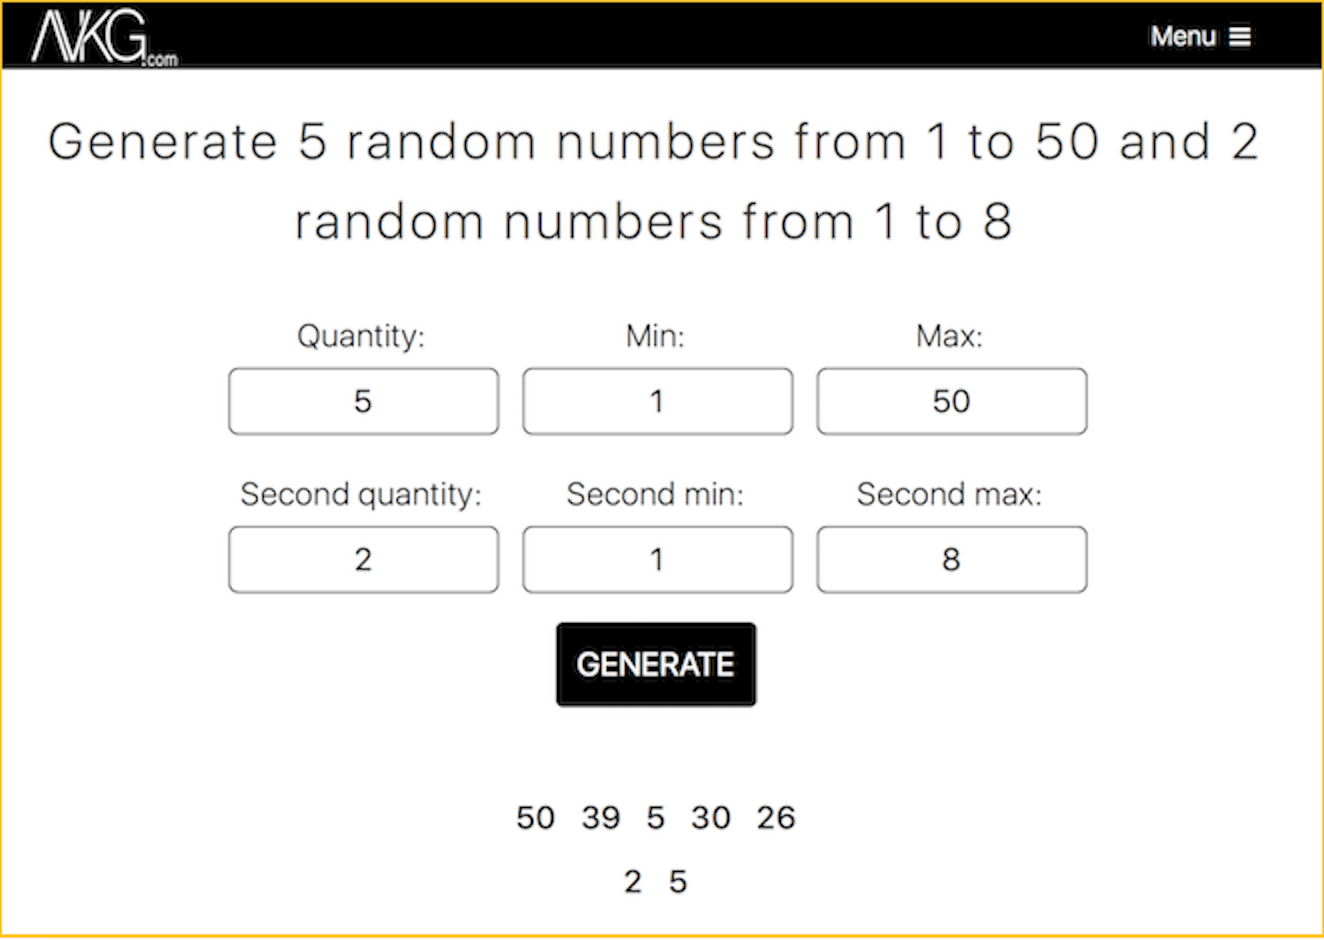Click the AVKG.com logo
This screenshot has height=940, width=1324.
click(104, 39)
